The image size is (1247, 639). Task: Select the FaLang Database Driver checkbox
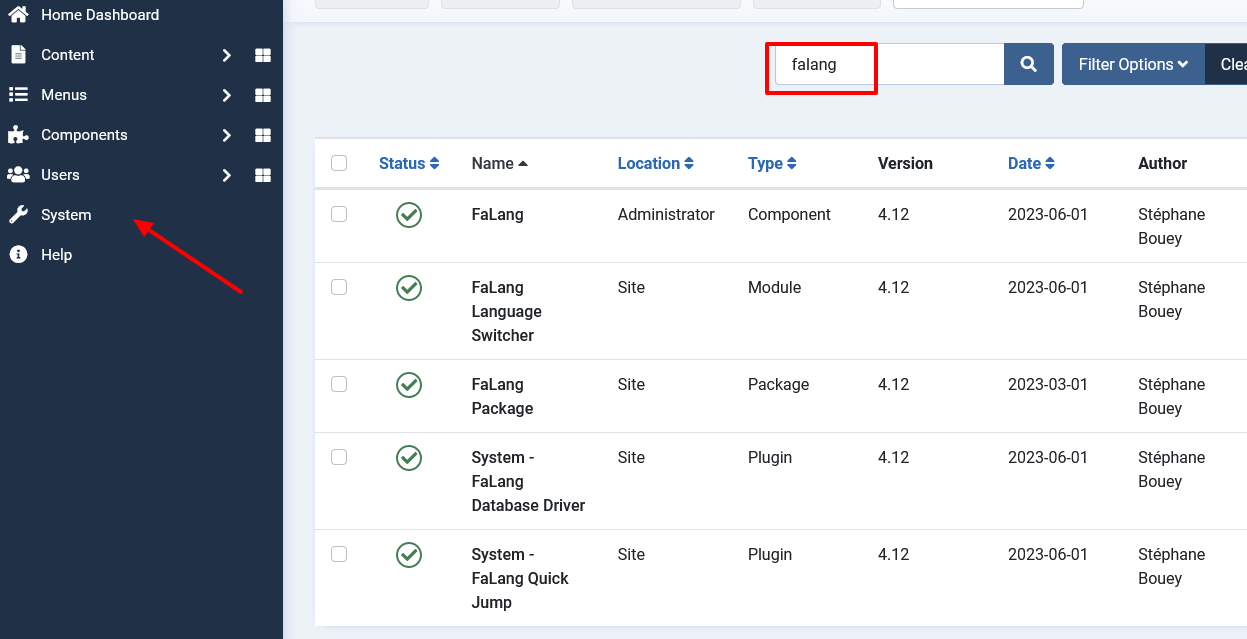coord(339,457)
